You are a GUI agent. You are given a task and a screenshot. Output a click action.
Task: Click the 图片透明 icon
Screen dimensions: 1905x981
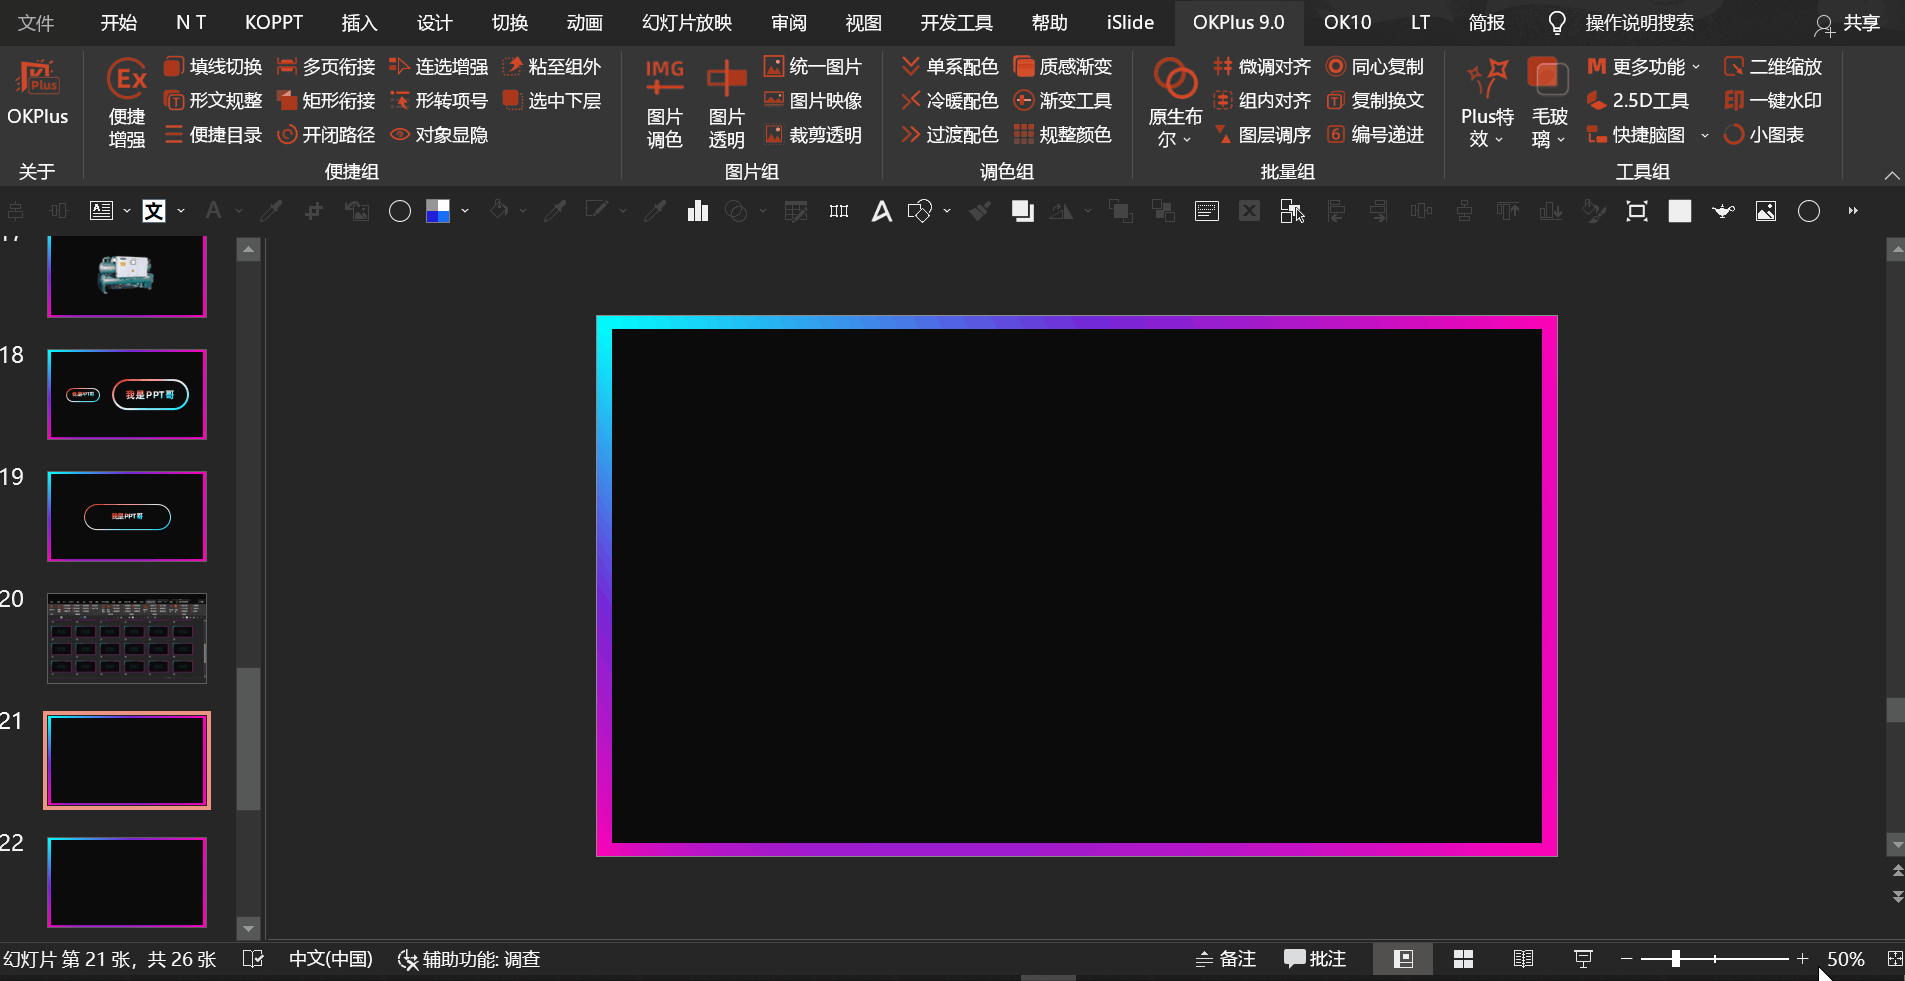pos(726,103)
